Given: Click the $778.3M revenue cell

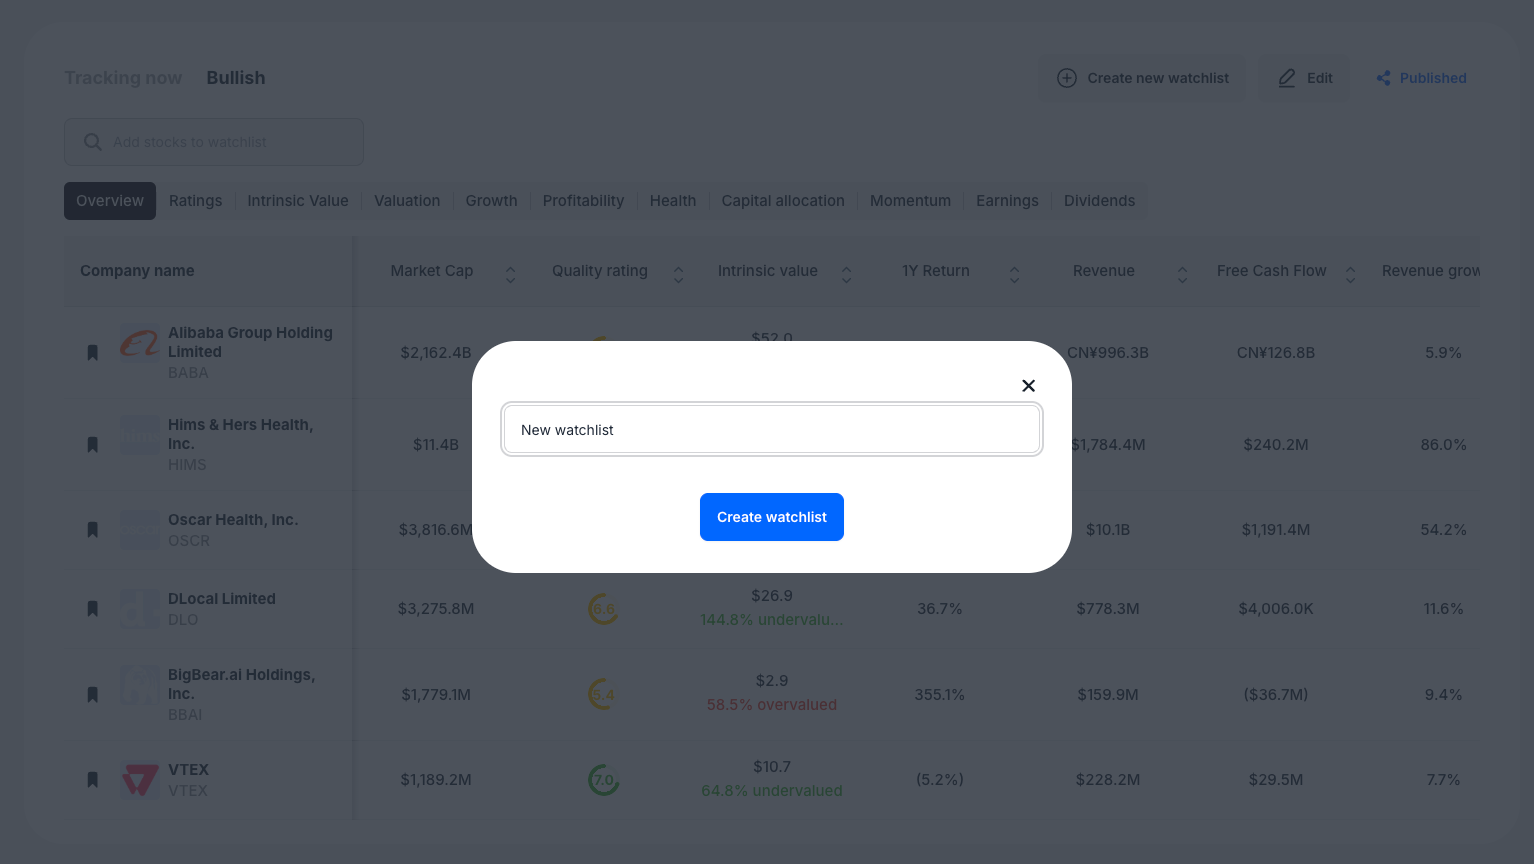Looking at the screenshot, I should [1108, 609].
